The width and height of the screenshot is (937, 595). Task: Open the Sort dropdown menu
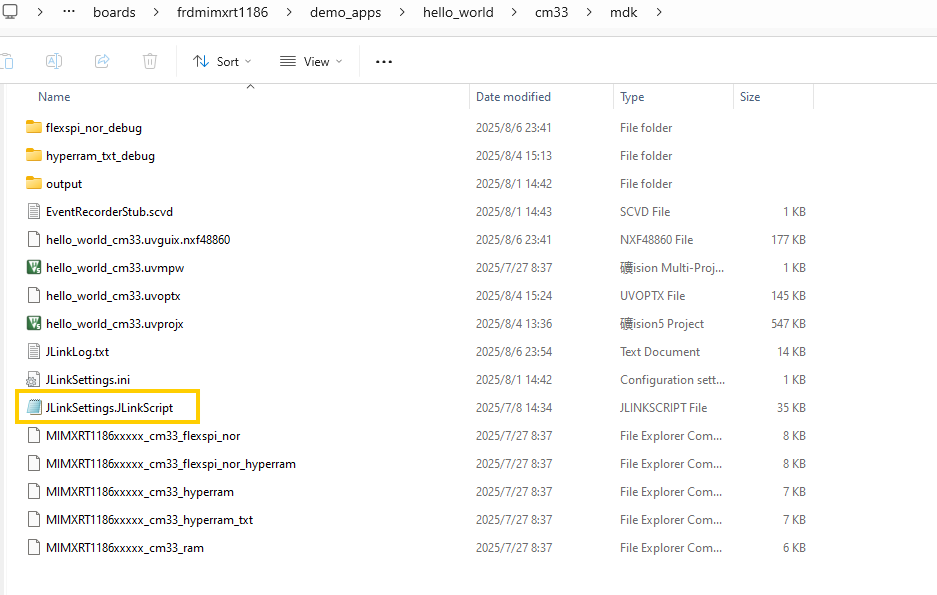tap(222, 62)
